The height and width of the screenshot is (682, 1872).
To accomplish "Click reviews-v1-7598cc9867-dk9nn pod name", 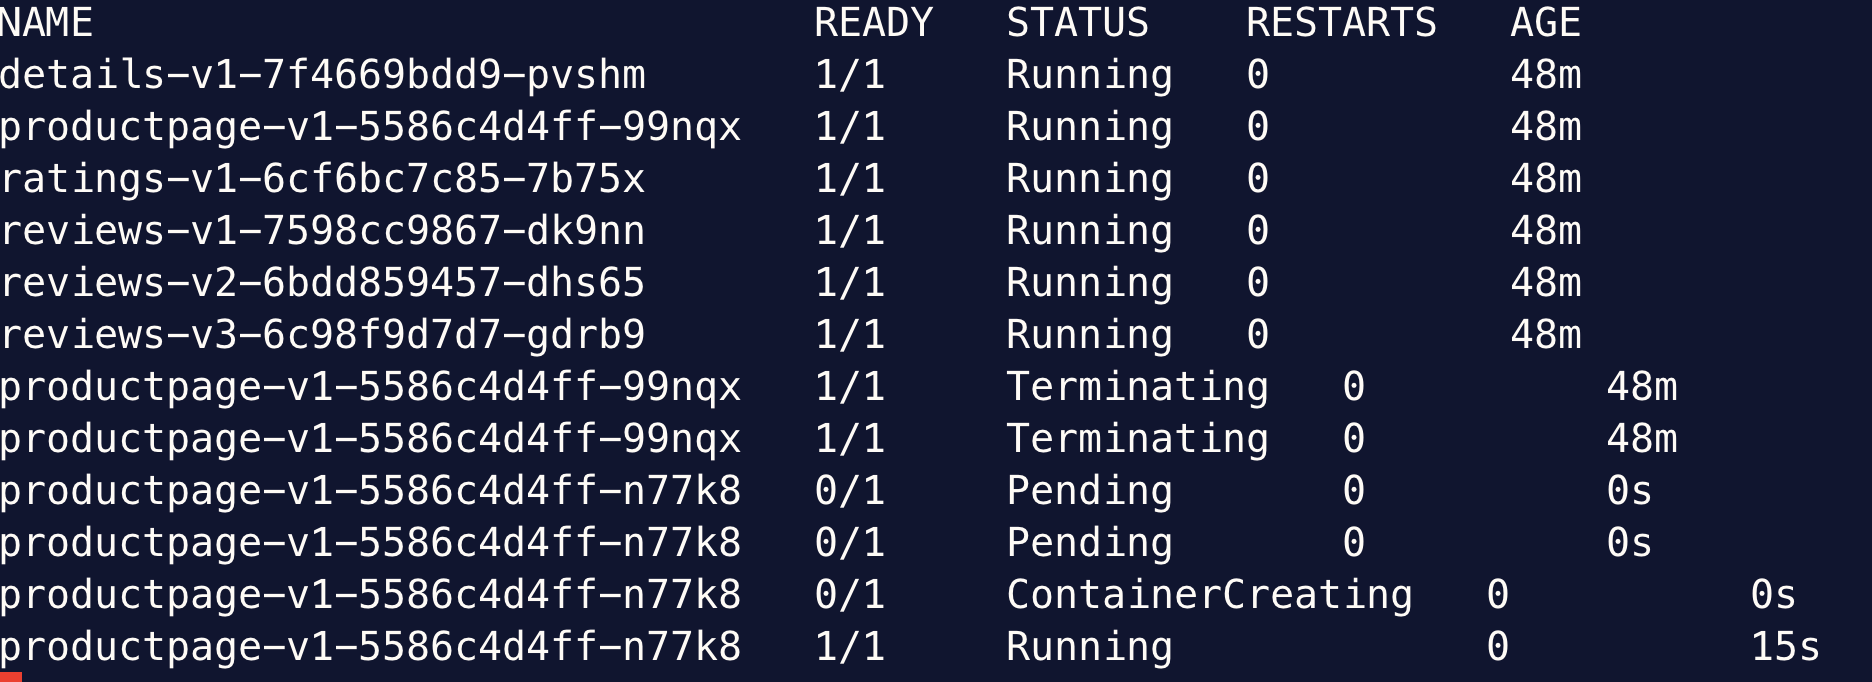I will 322,231.
